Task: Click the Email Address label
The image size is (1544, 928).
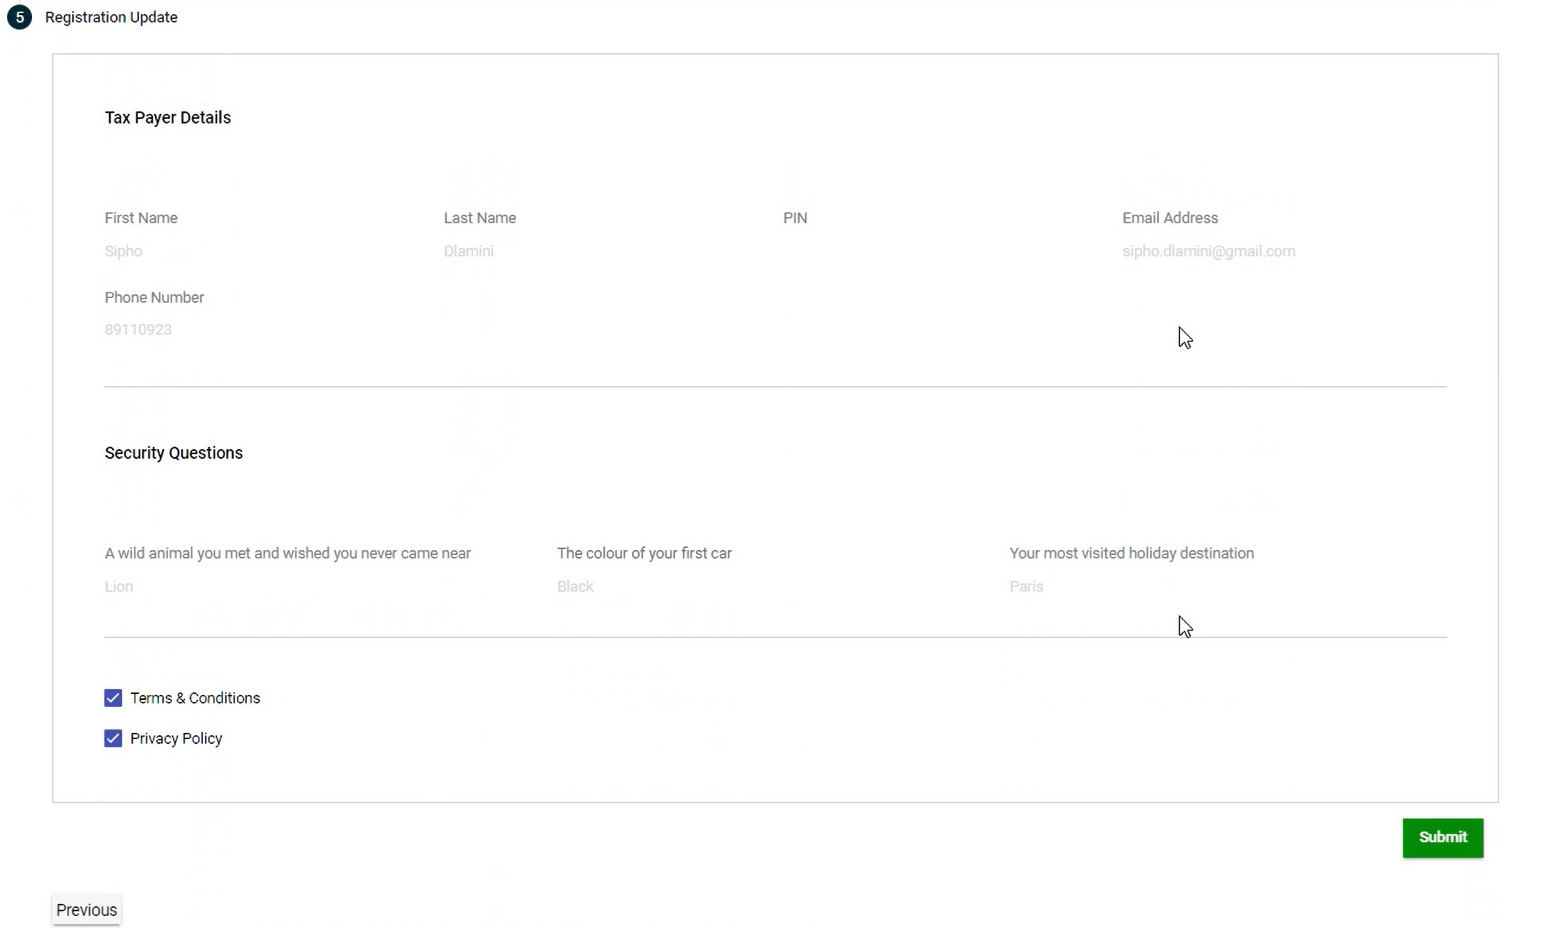Action: point(1169,218)
